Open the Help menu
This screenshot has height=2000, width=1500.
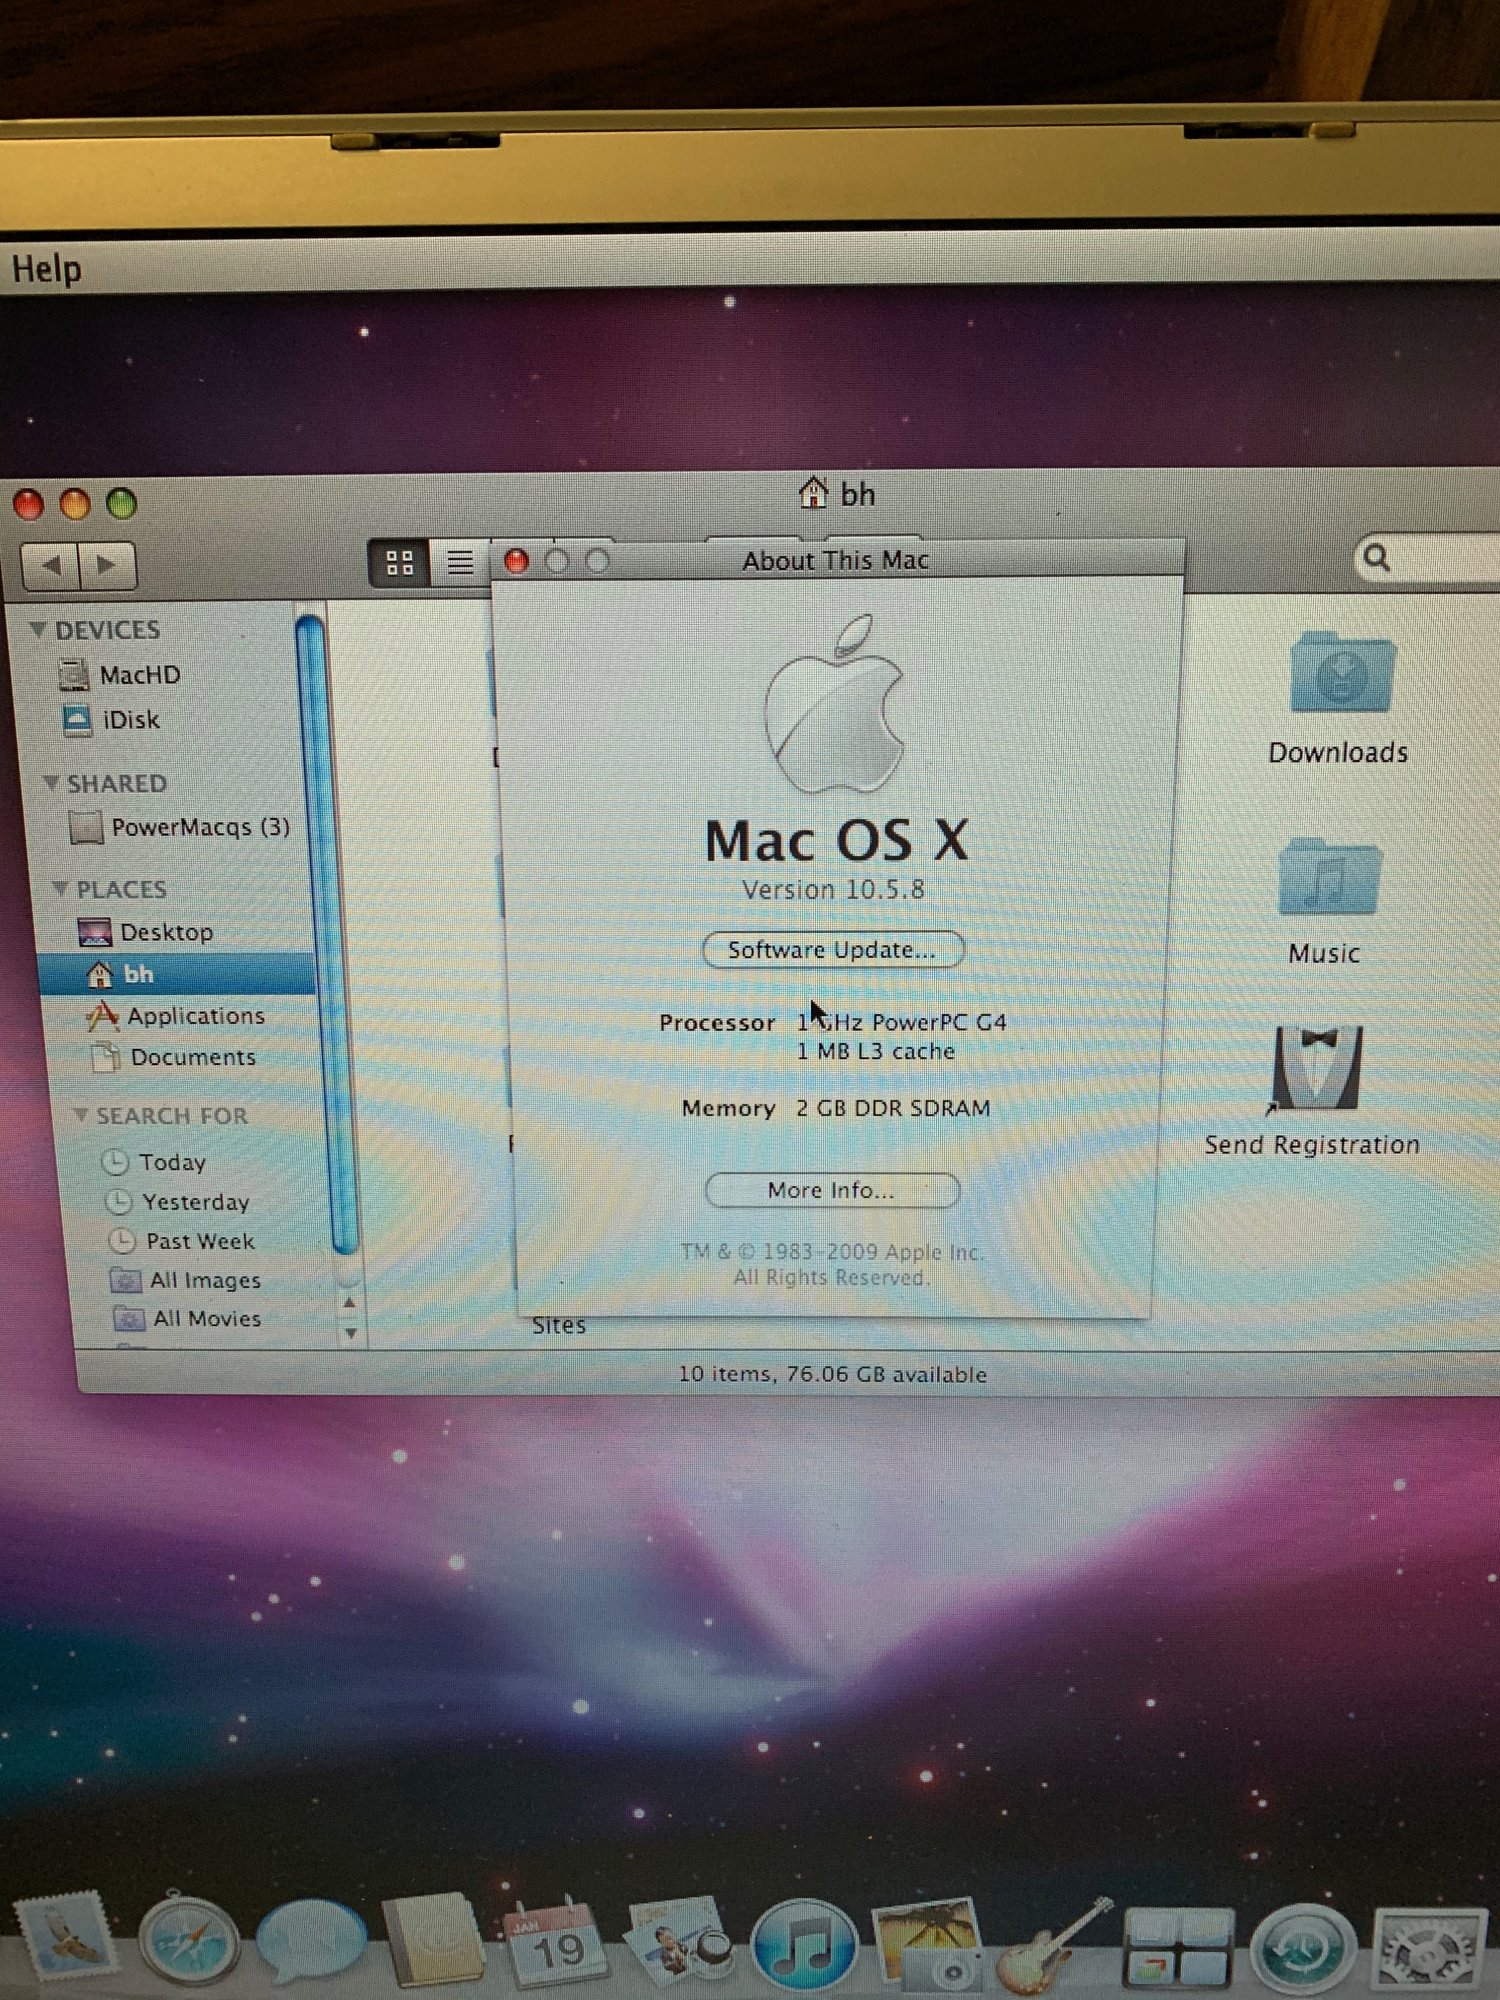[x=46, y=269]
